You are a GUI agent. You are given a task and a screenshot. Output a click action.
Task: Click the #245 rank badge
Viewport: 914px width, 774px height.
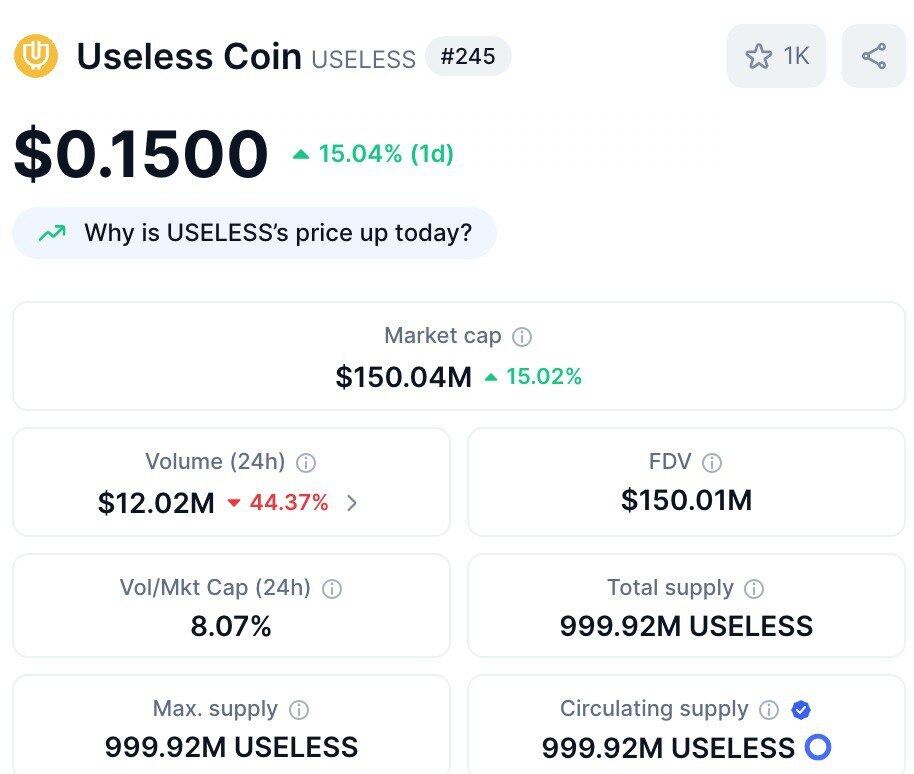click(x=468, y=56)
